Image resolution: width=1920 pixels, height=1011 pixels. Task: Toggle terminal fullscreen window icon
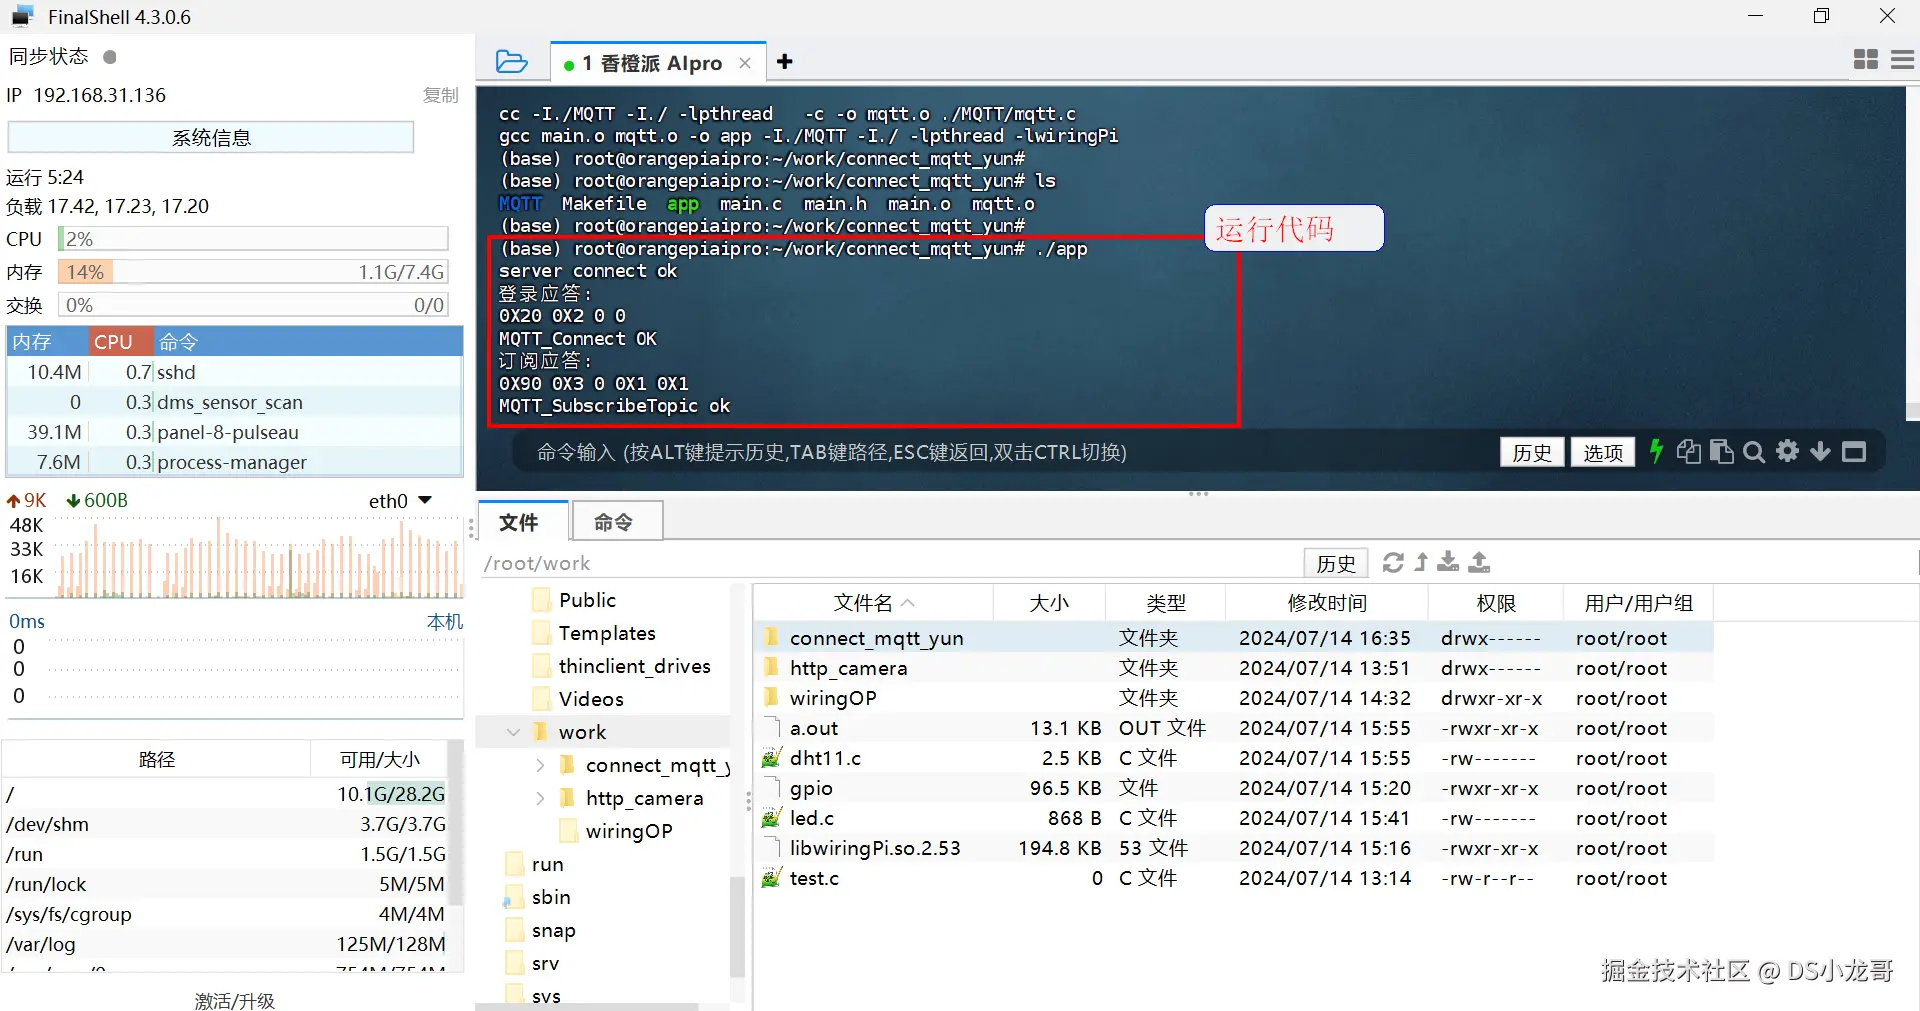point(1854,452)
